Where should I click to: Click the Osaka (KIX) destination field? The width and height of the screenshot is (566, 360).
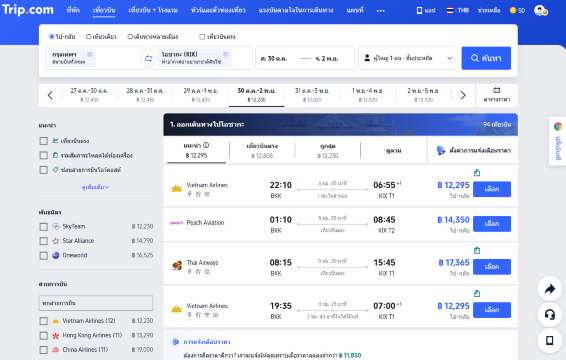coord(201,58)
